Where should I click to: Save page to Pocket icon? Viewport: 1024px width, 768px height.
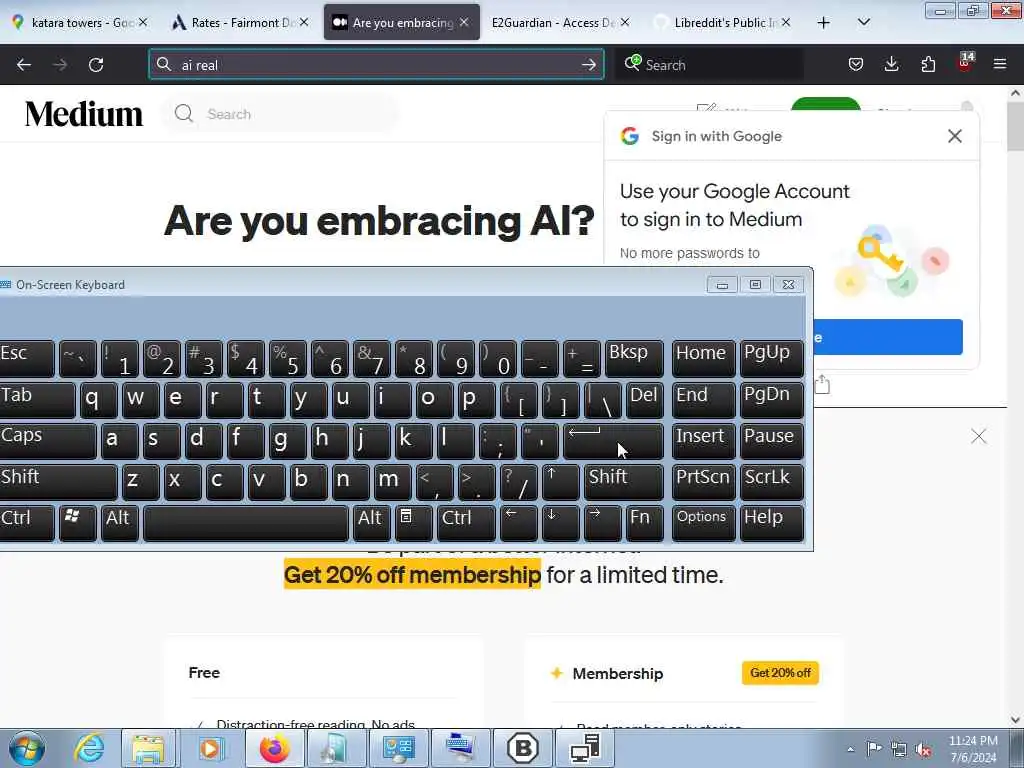(x=856, y=65)
